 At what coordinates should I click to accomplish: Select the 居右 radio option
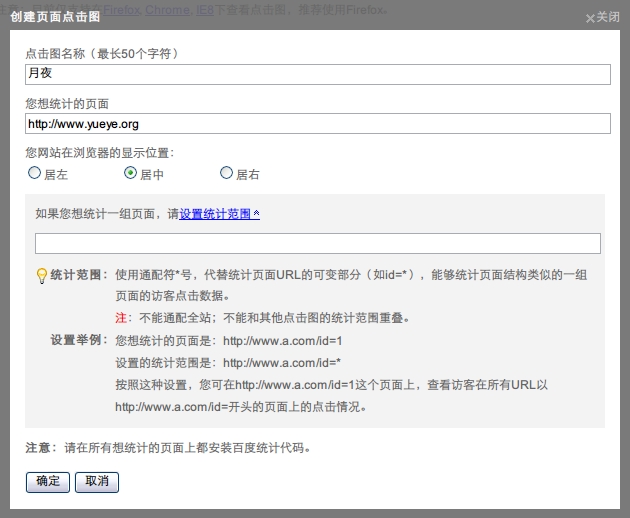226,173
